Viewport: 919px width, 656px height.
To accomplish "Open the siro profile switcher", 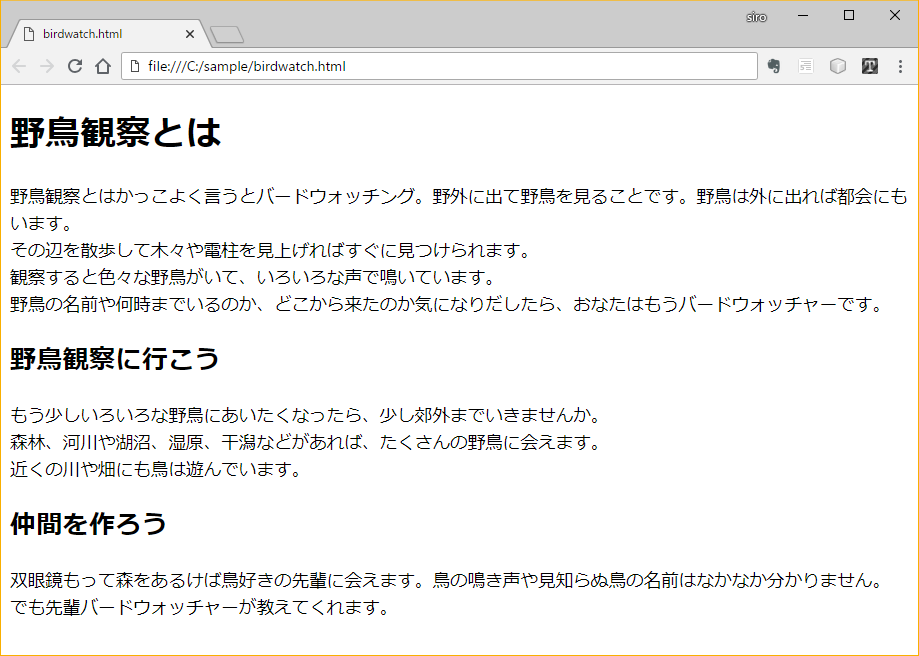I will (756, 16).
